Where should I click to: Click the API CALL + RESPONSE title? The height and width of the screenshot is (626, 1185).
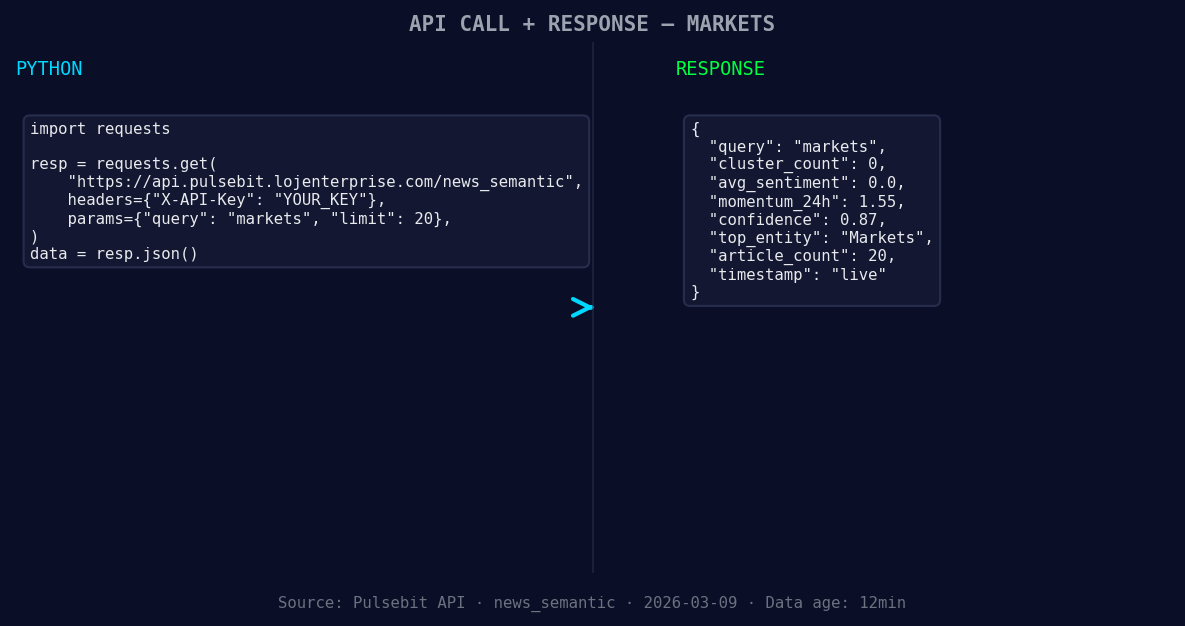[x=592, y=23]
